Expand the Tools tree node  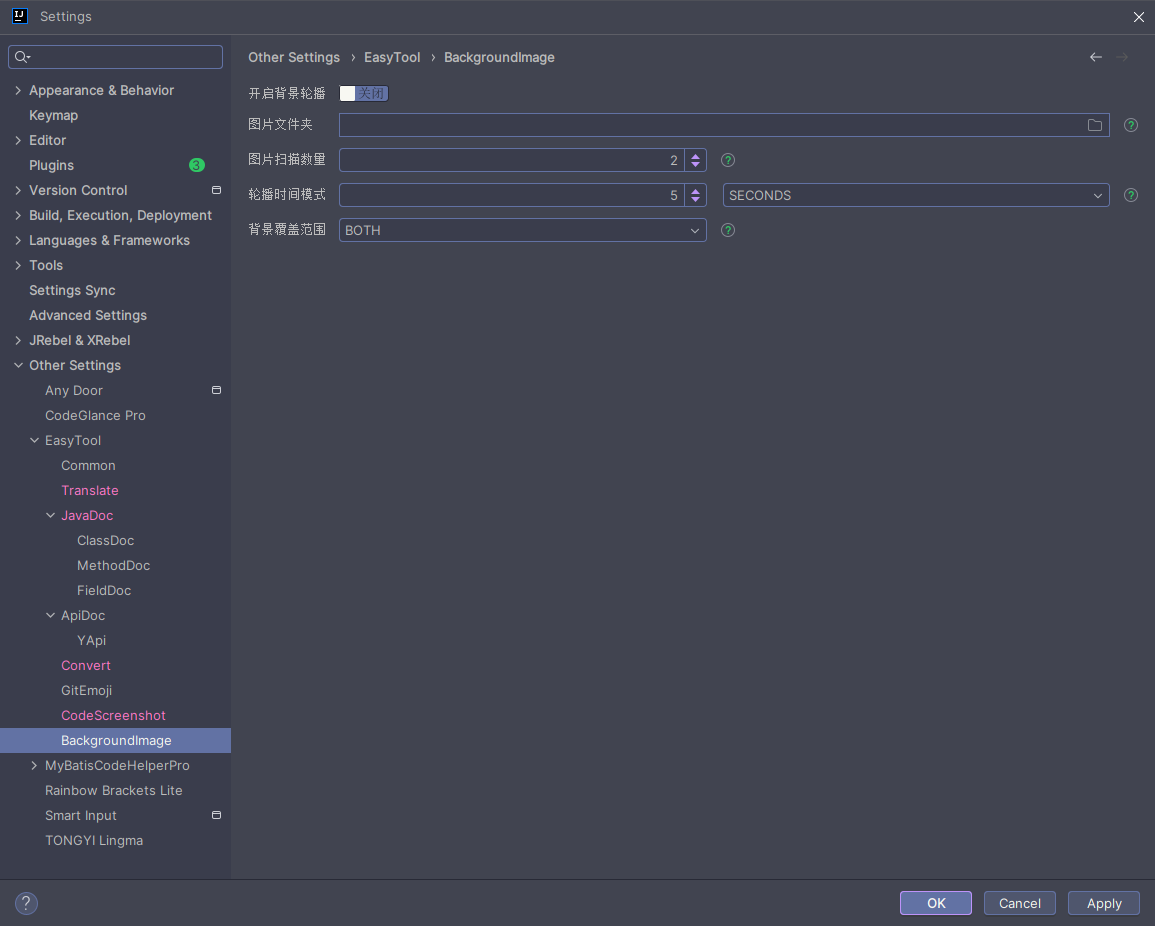click(x=18, y=265)
